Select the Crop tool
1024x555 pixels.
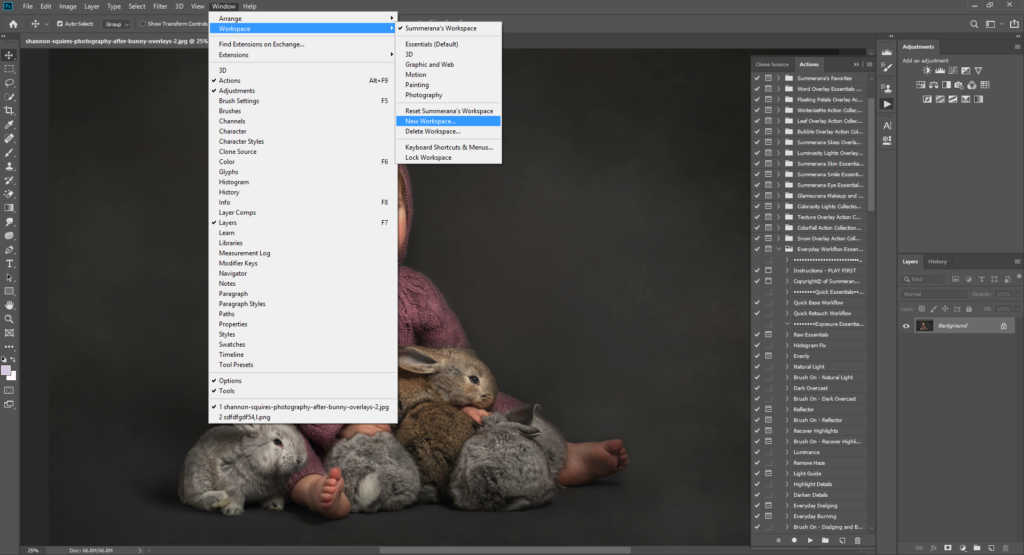9,110
